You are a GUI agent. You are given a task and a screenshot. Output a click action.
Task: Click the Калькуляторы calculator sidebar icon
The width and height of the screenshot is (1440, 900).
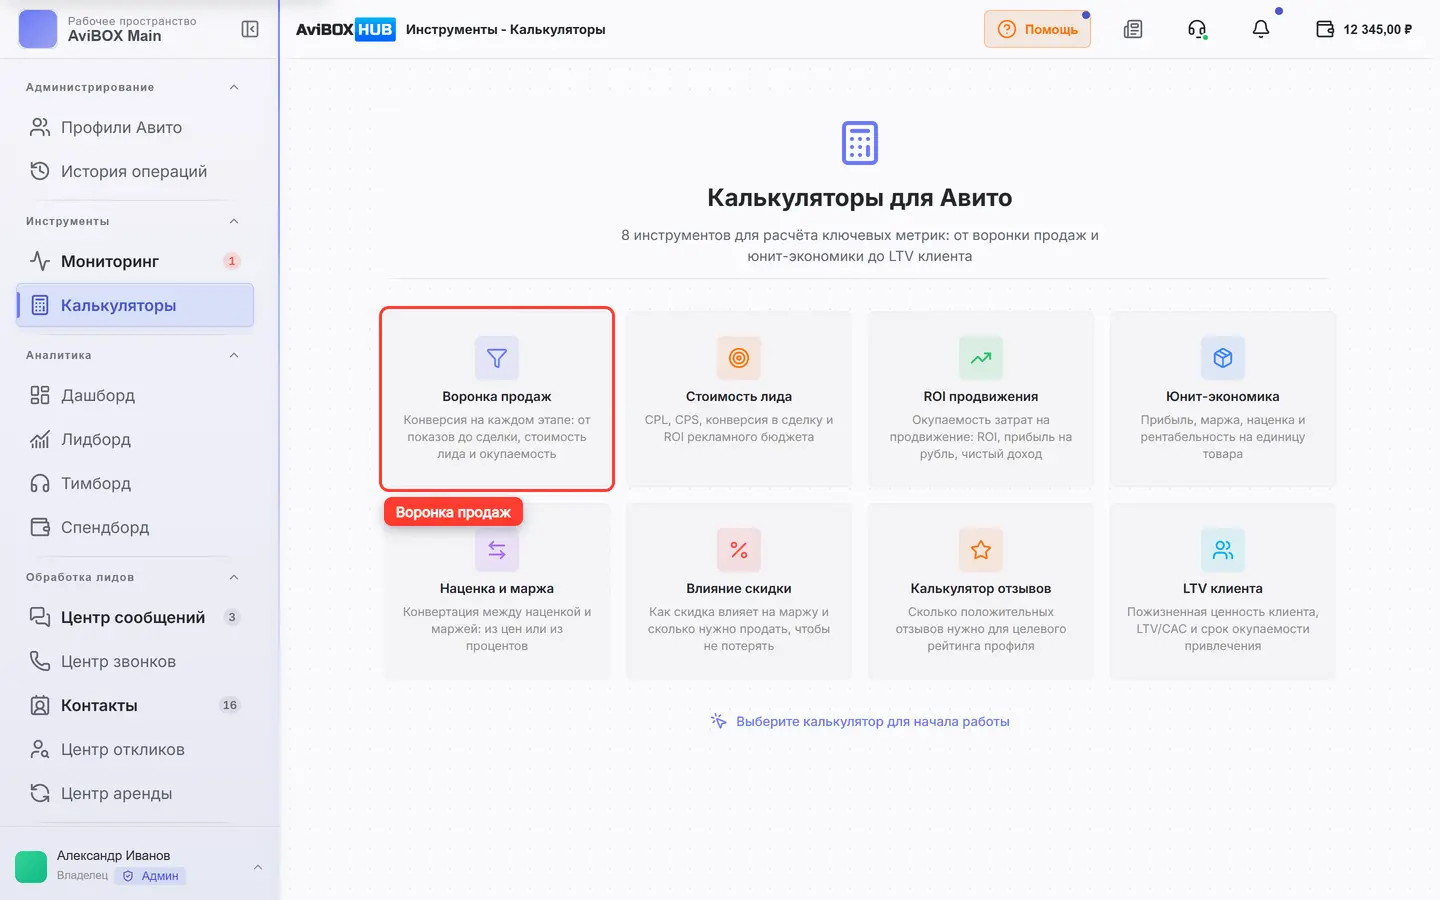[40, 305]
